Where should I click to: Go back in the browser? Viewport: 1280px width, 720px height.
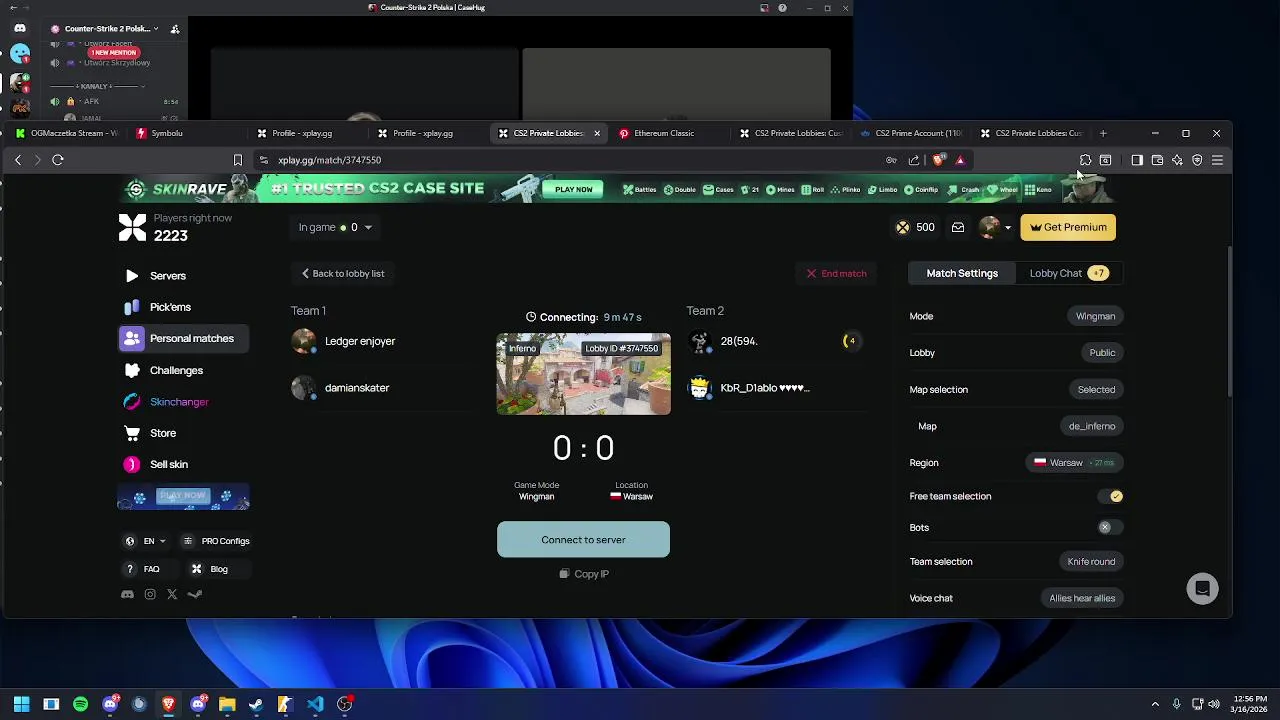18,160
